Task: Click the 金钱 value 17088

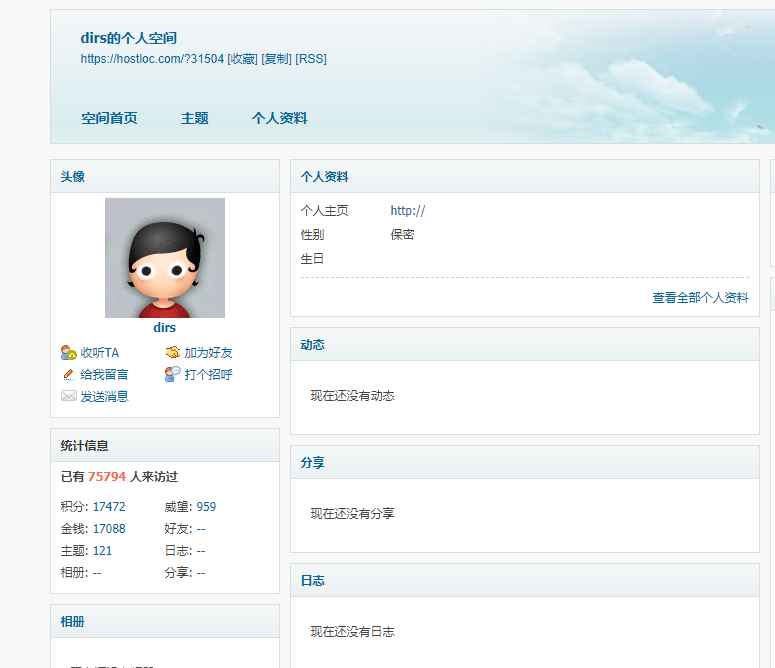Action: 109,529
